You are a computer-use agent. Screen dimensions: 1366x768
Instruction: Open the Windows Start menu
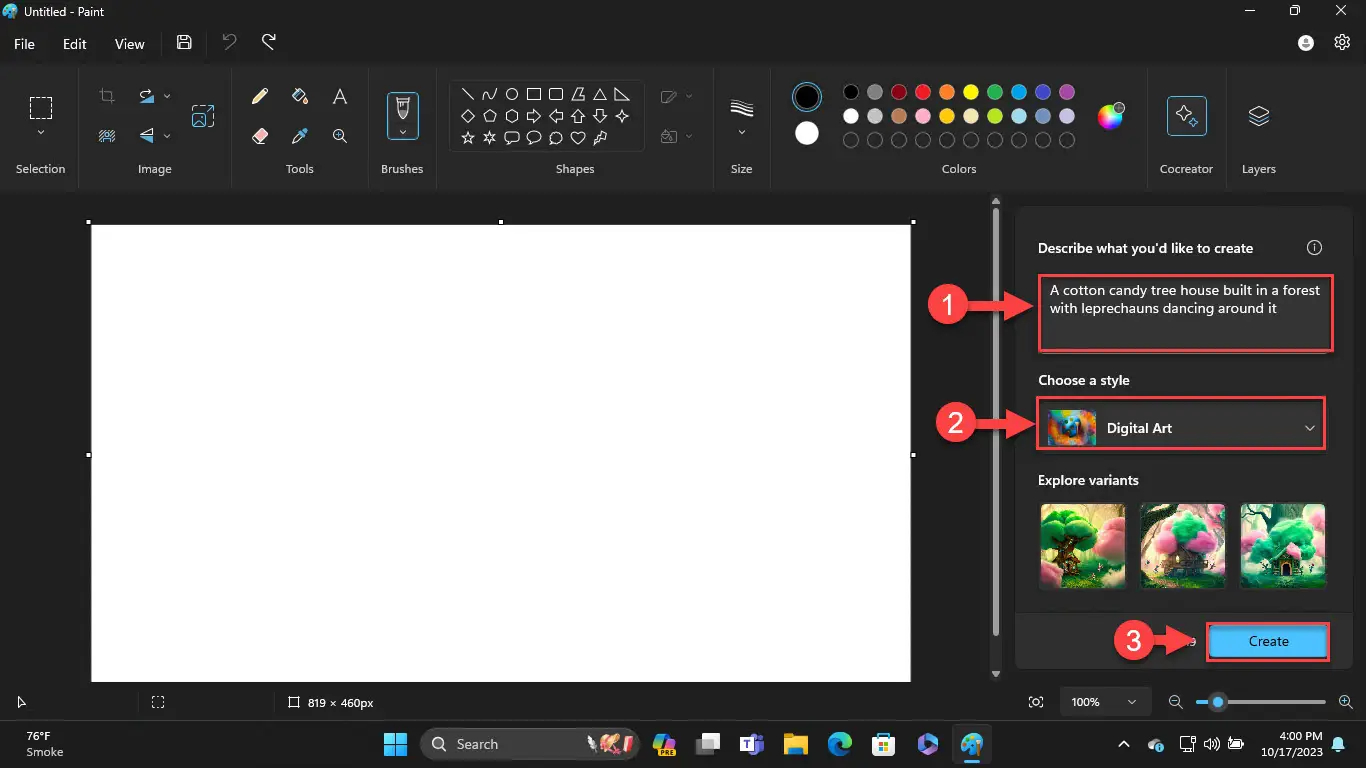click(x=395, y=744)
